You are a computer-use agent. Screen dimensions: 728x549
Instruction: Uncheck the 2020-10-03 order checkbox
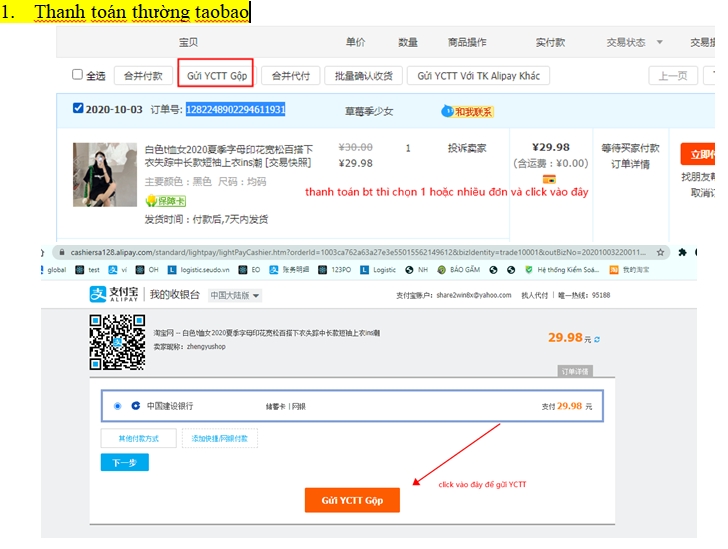click(x=79, y=109)
